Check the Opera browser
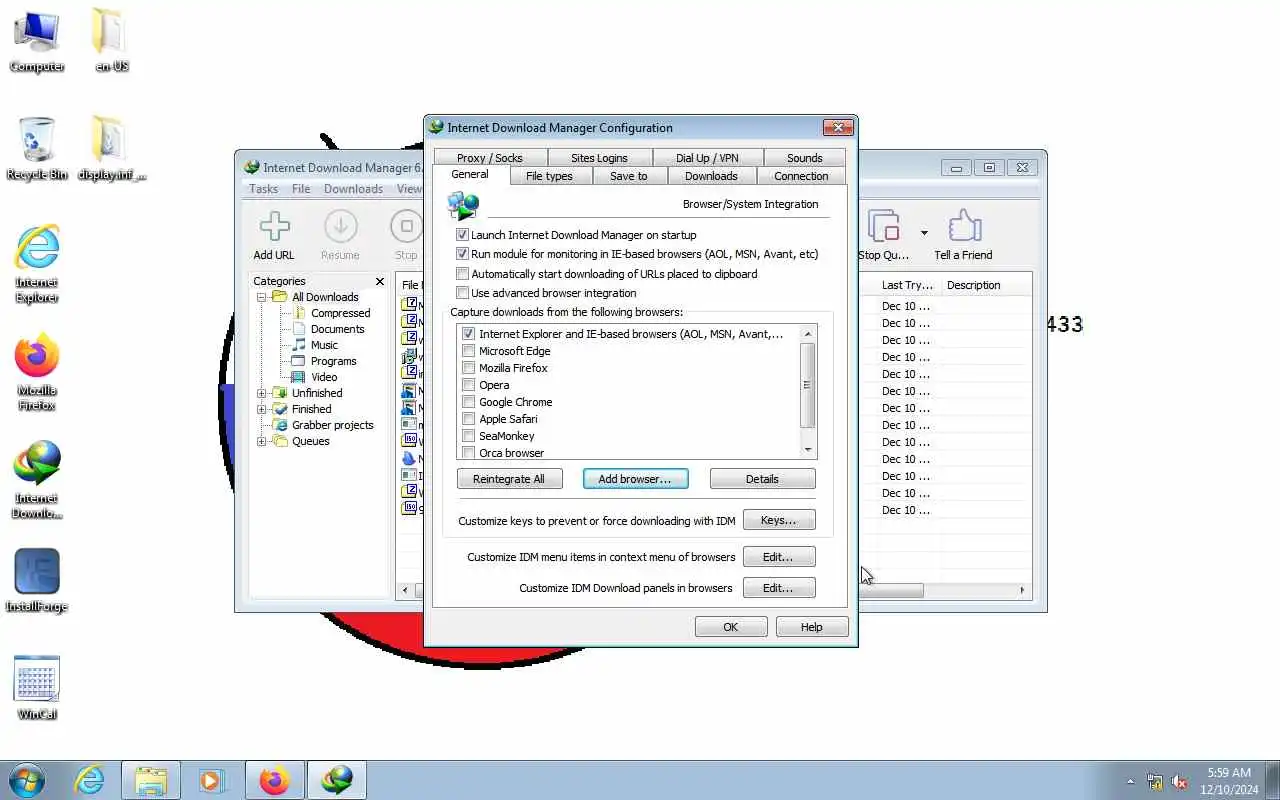Viewport: 1280px width, 800px height. (468, 385)
